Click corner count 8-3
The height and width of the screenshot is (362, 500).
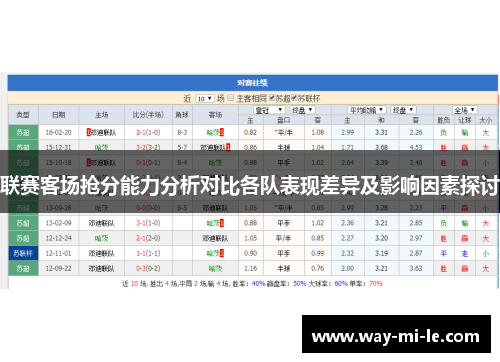point(182,132)
